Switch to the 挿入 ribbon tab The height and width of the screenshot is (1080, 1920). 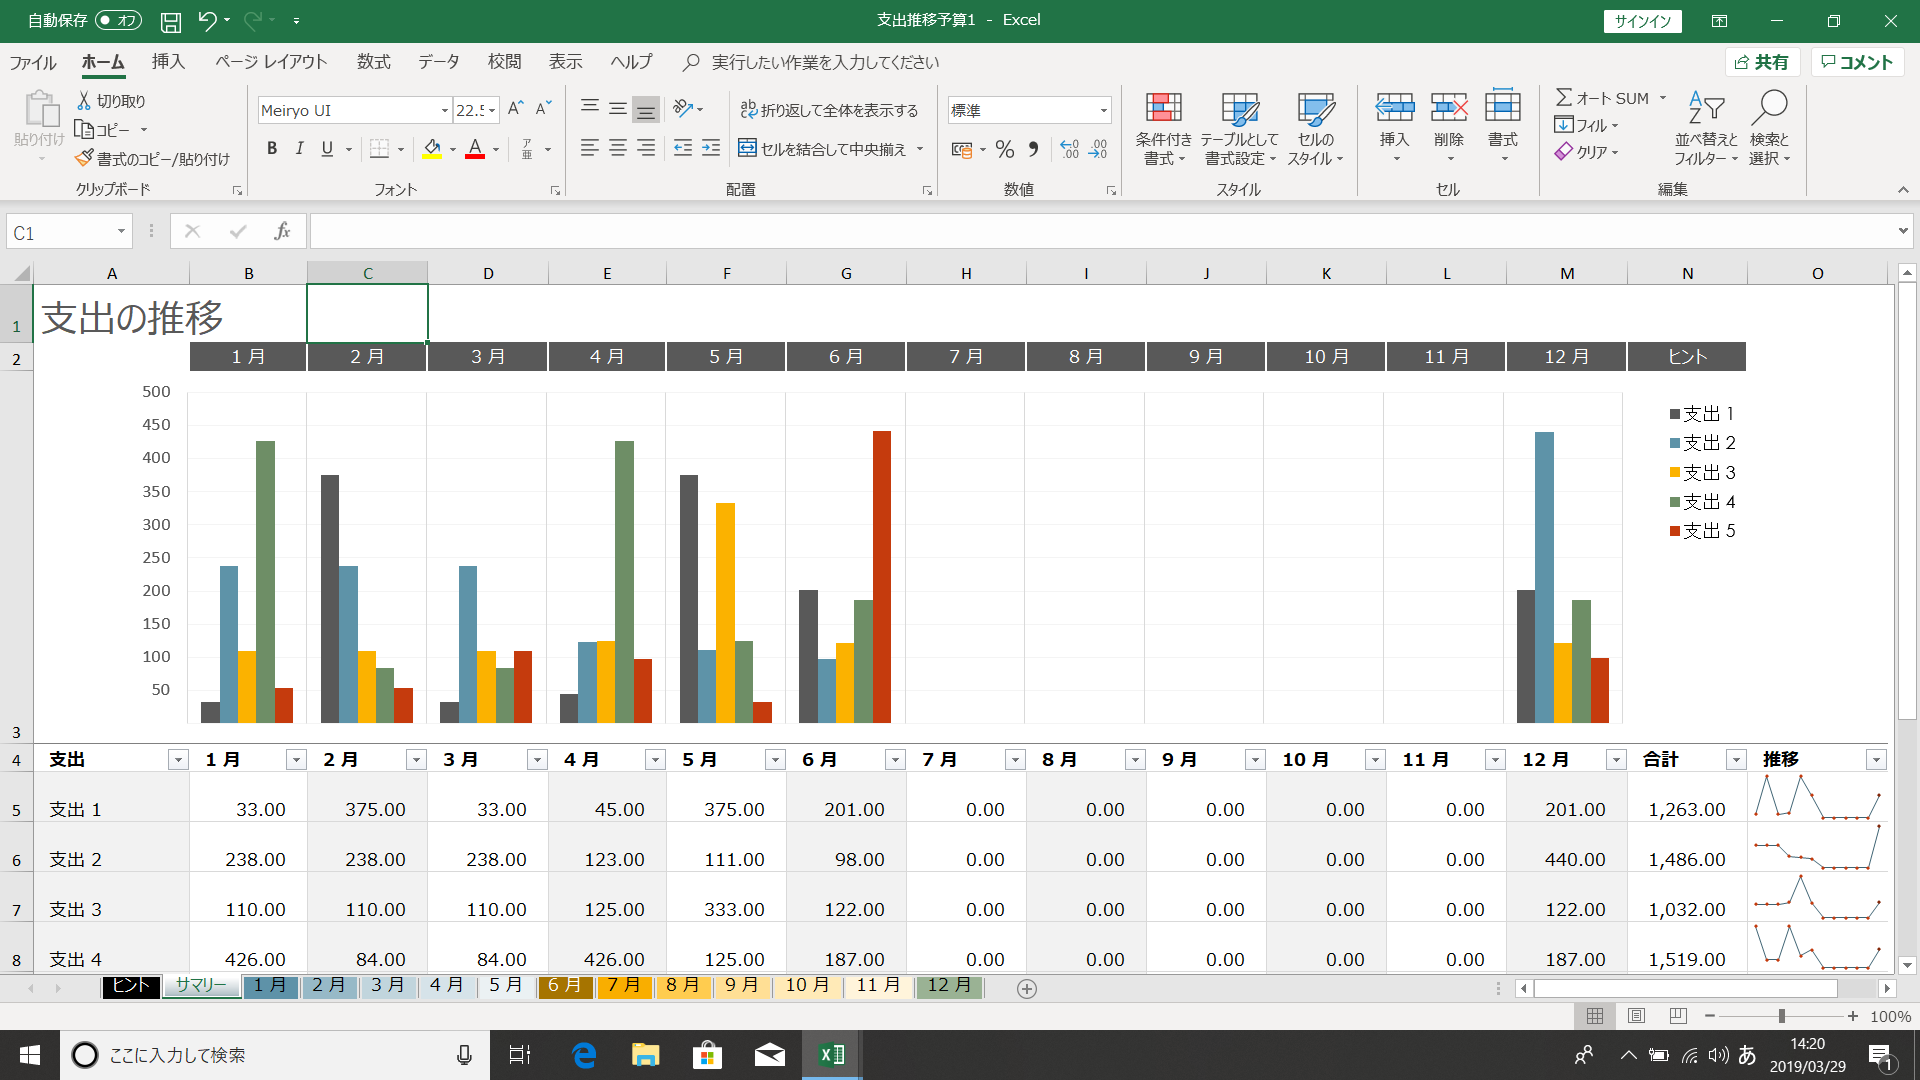tap(167, 61)
